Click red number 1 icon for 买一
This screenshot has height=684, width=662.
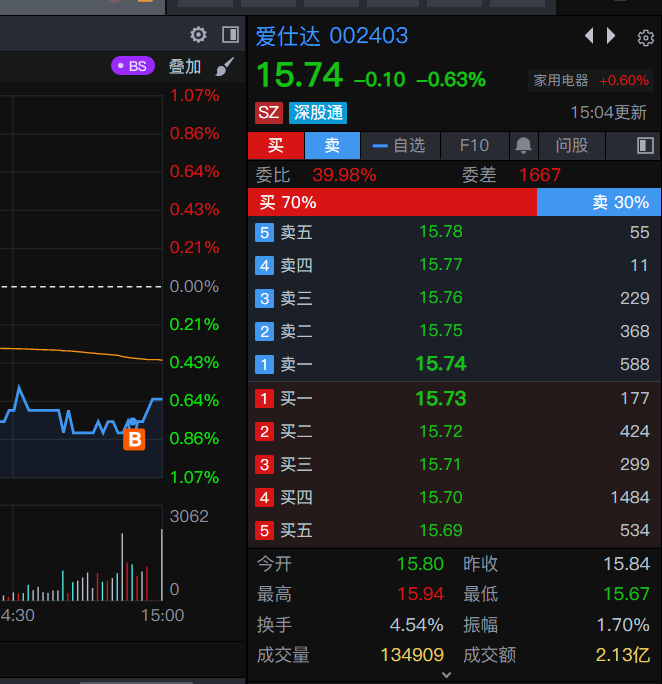[264, 399]
